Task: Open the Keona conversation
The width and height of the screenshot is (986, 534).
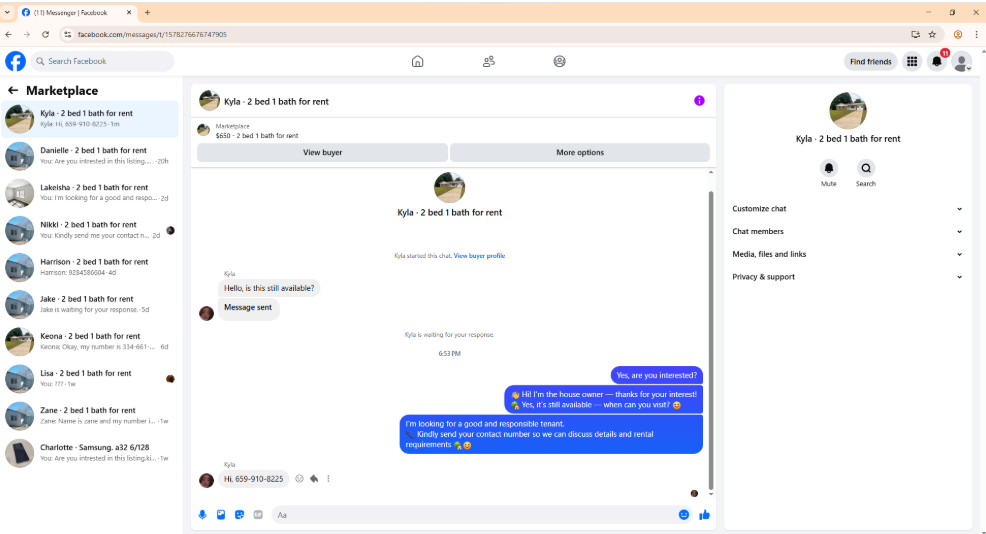Action: (91, 342)
